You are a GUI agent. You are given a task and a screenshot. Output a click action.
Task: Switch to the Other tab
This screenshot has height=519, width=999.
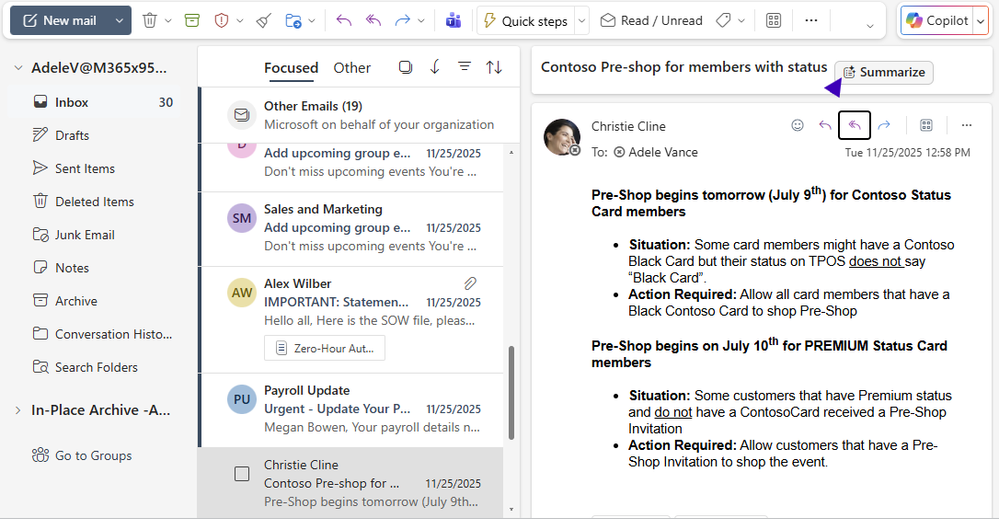(x=352, y=68)
